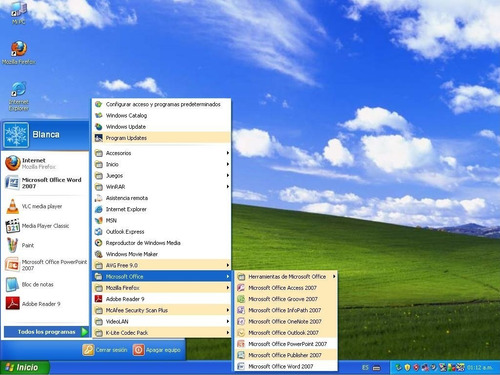Launch Microsoft Office Word 2007 from submenu
The height and width of the screenshot is (375, 500).
coord(286,366)
